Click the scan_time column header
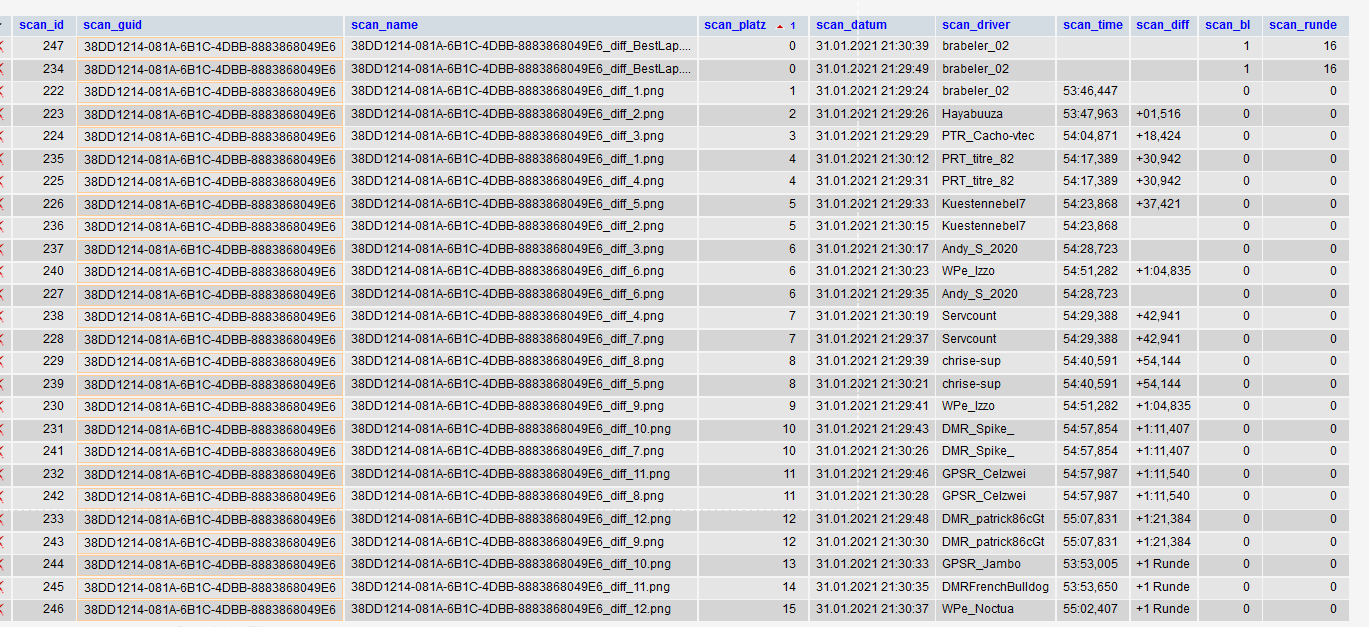This screenshot has height=627, width=1369. pos(1092,25)
